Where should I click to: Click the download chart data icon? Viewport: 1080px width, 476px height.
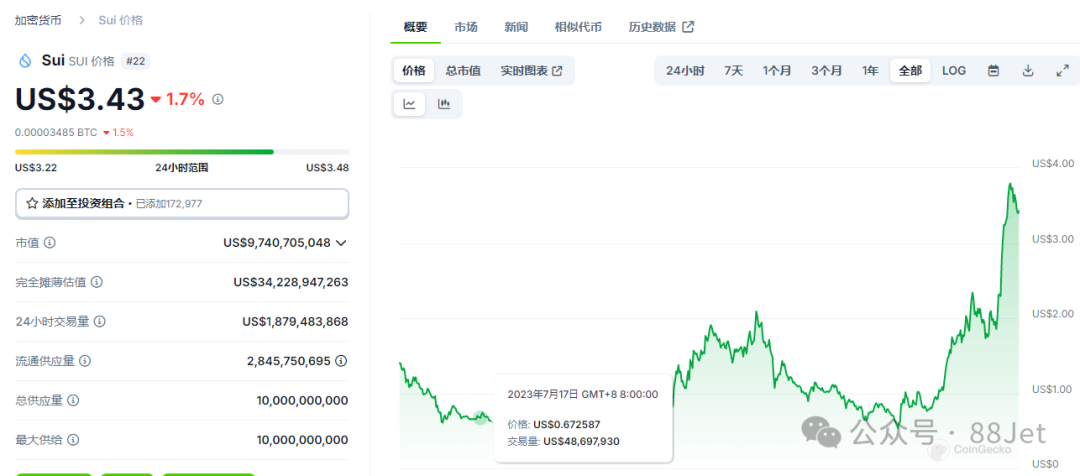pyautogui.click(x=1028, y=70)
